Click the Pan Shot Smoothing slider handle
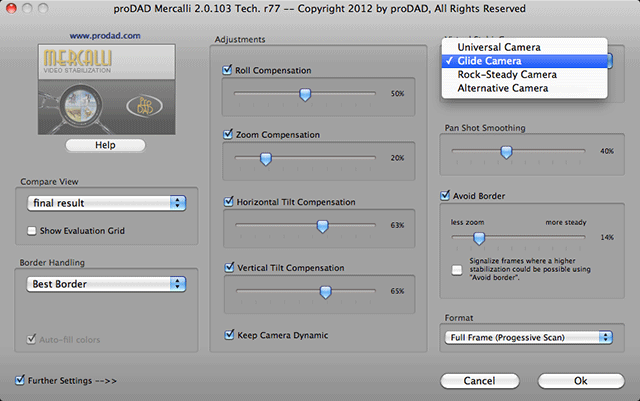Viewport: 640px width, 401px height. [506, 152]
